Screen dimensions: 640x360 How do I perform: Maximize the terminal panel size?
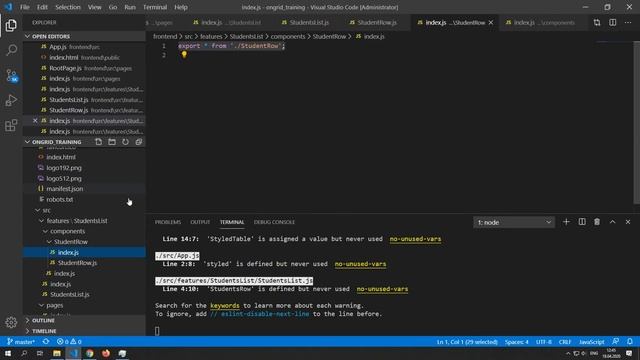pyautogui.click(x=613, y=222)
